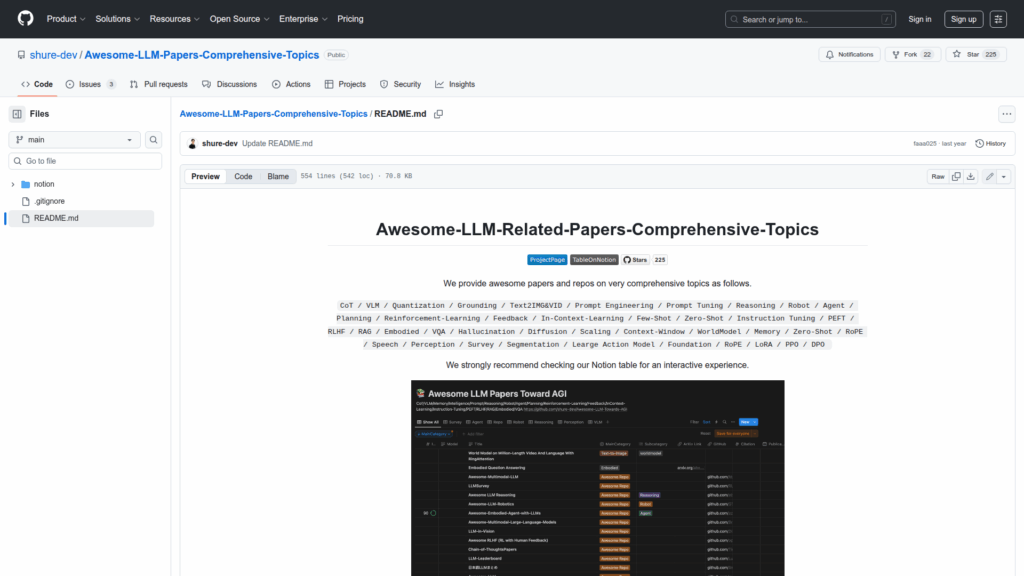Open the Product menu
The width and height of the screenshot is (1024, 576).
(x=66, y=19)
